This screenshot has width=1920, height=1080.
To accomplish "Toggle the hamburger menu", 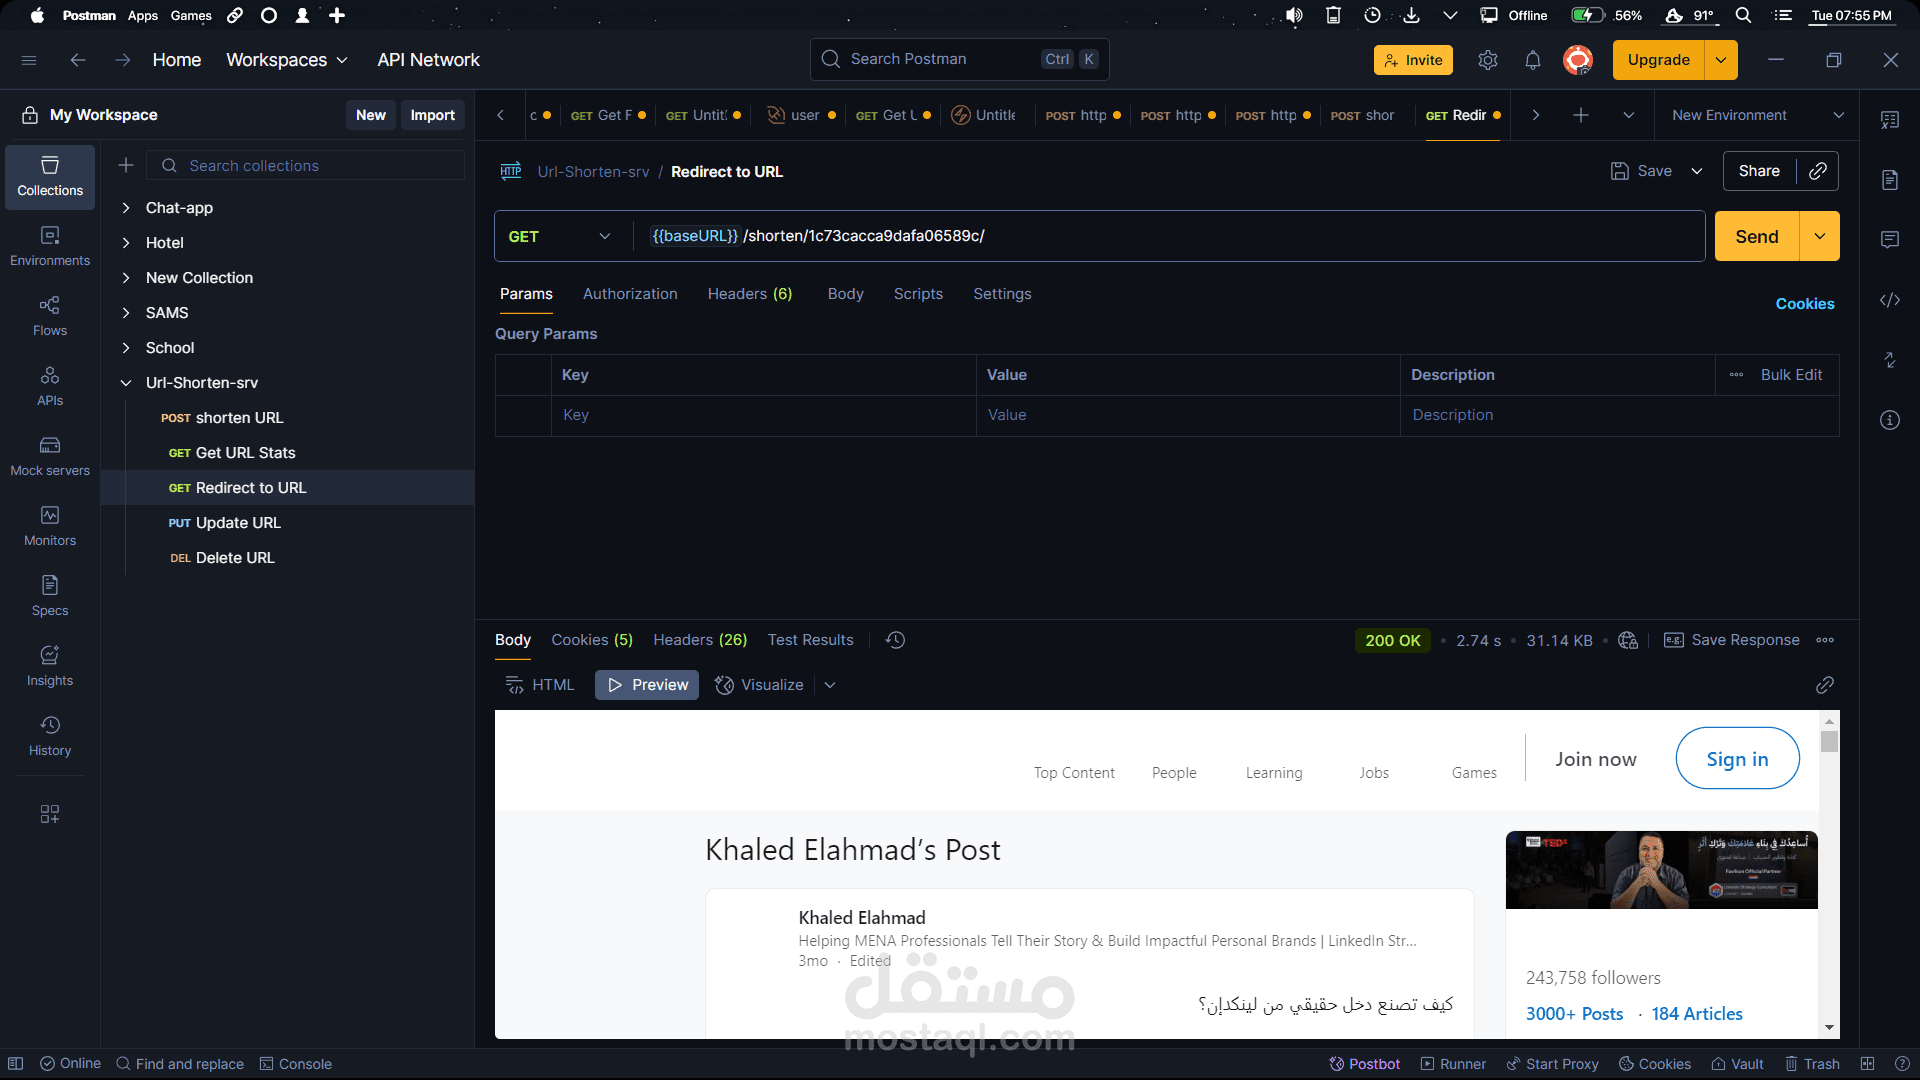I will click(x=29, y=60).
